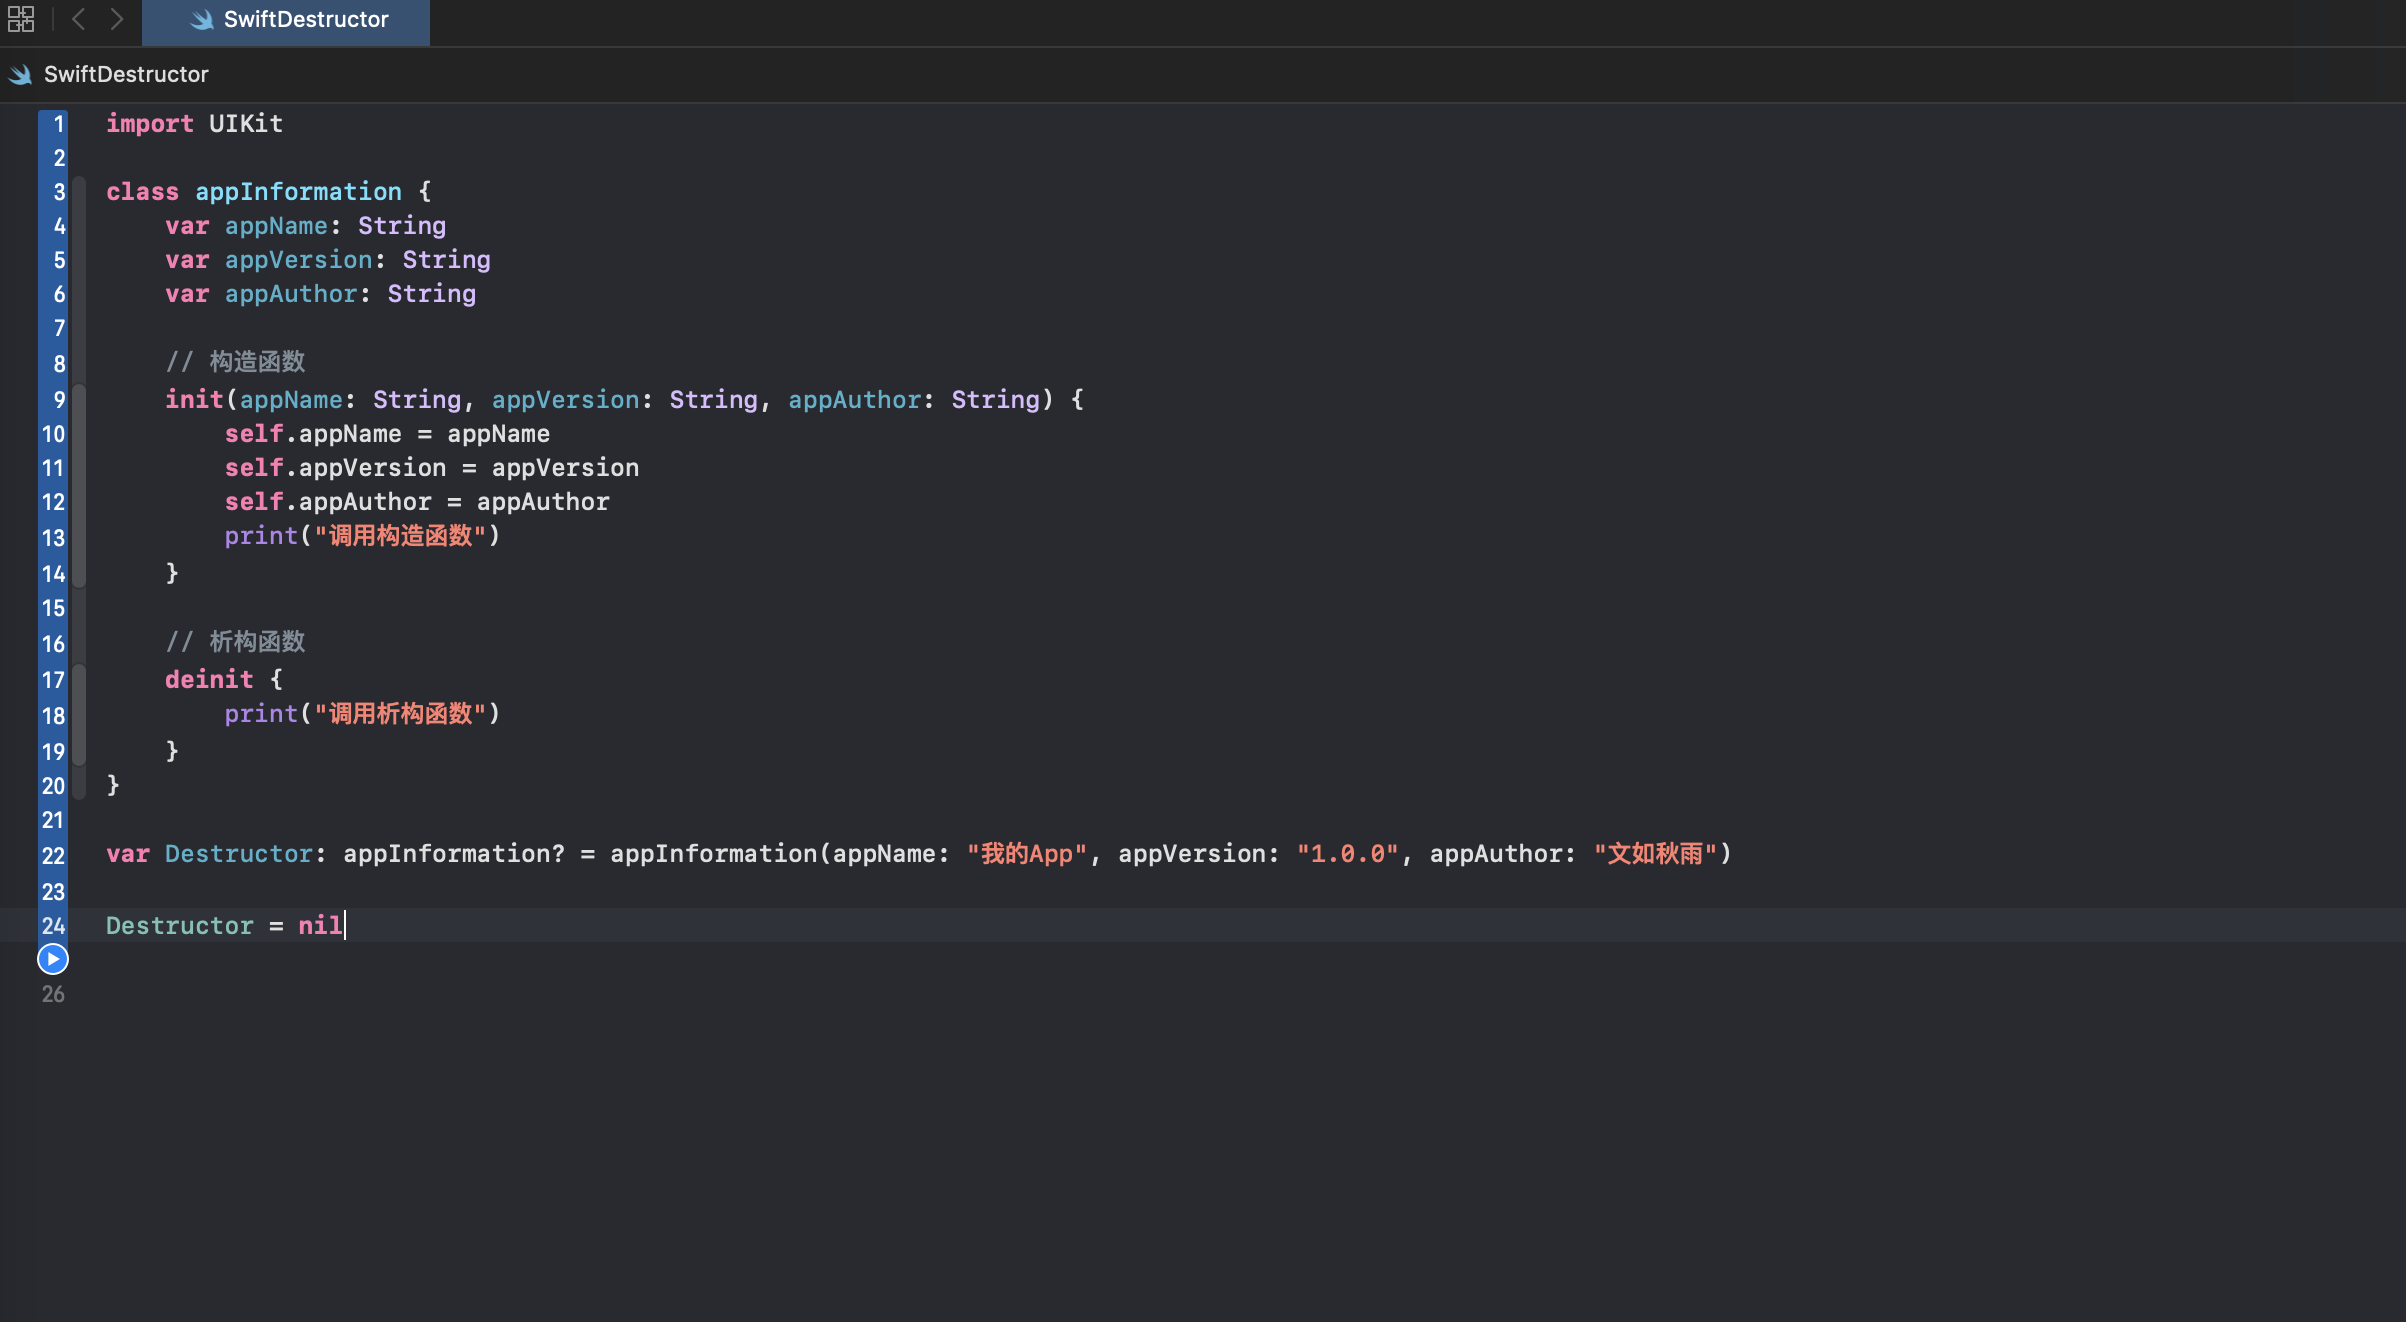Fold appInformation class via ribbon beside line 5
Image resolution: width=2406 pixels, height=1322 pixels.
(79, 260)
